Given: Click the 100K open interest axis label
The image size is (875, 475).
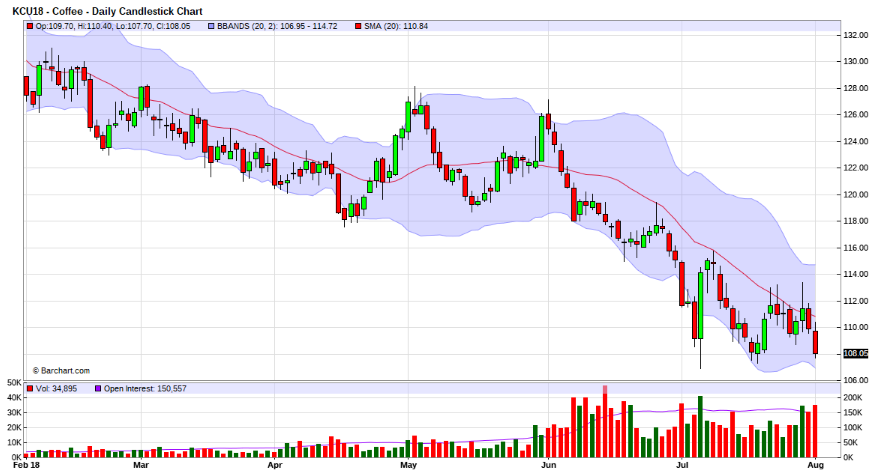Looking at the screenshot, I should (853, 428).
